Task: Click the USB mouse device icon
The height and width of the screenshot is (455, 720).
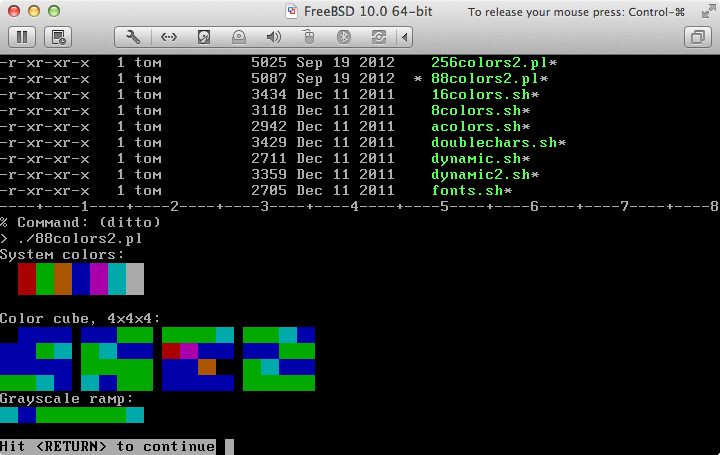Action: [x=309, y=37]
